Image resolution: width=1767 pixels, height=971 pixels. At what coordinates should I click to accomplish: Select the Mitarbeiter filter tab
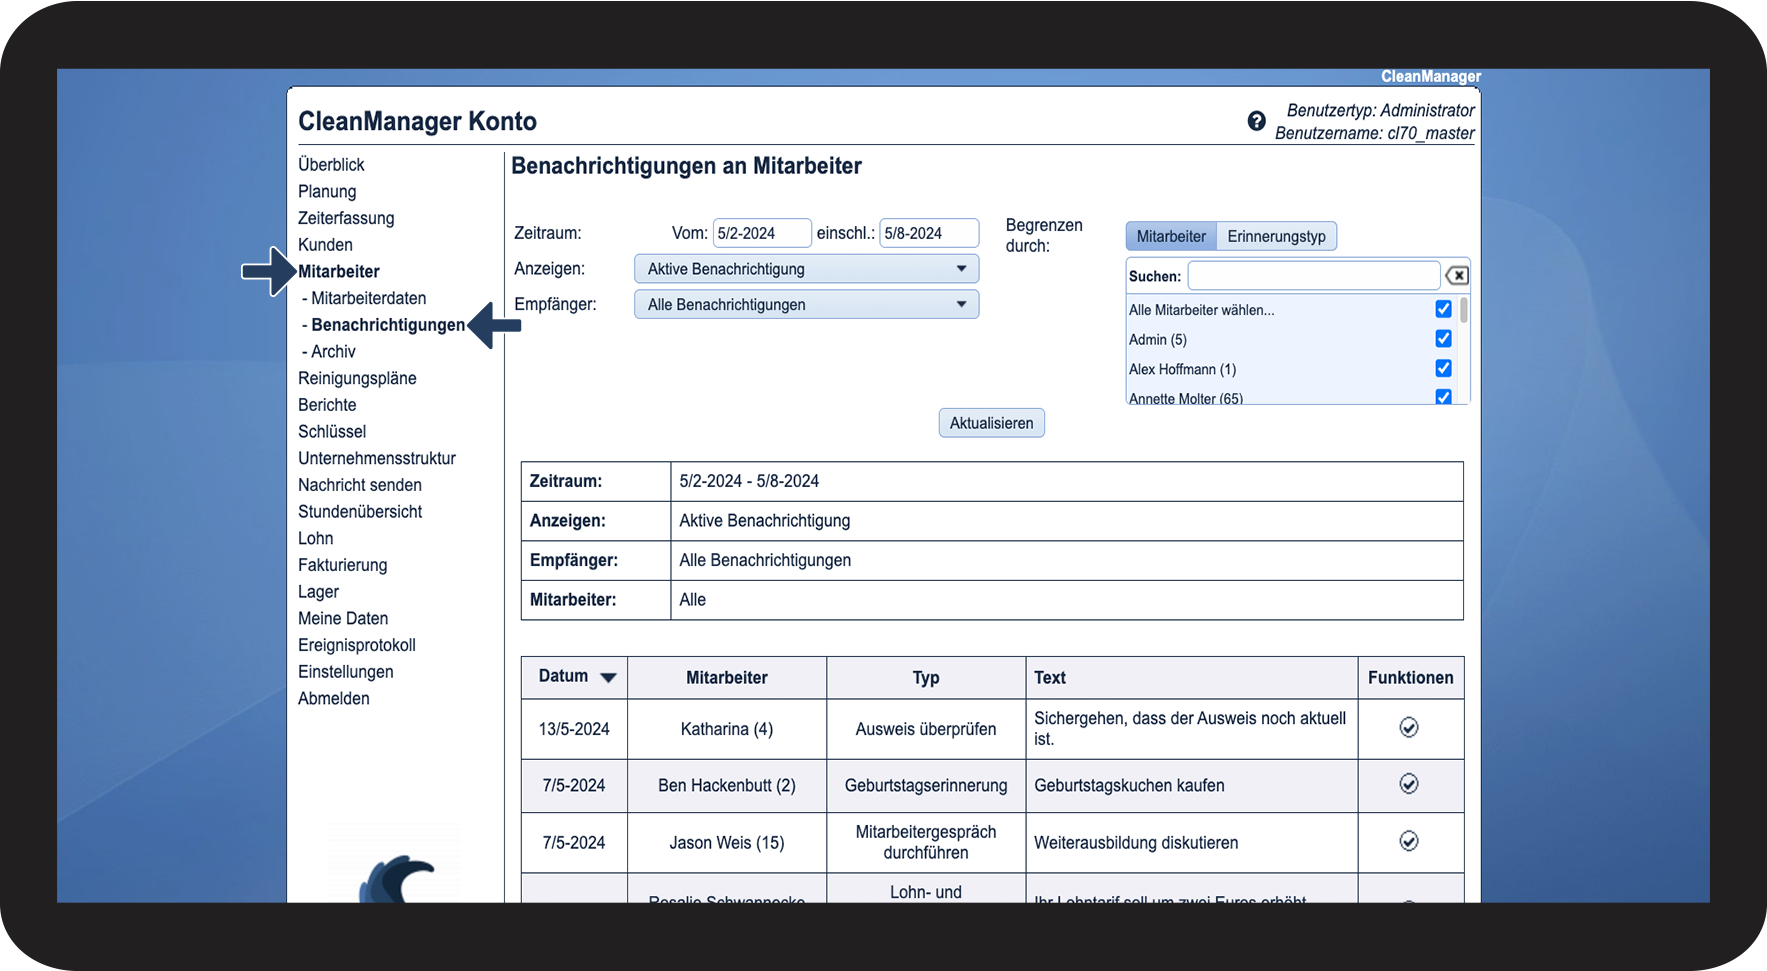click(x=1171, y=237)
